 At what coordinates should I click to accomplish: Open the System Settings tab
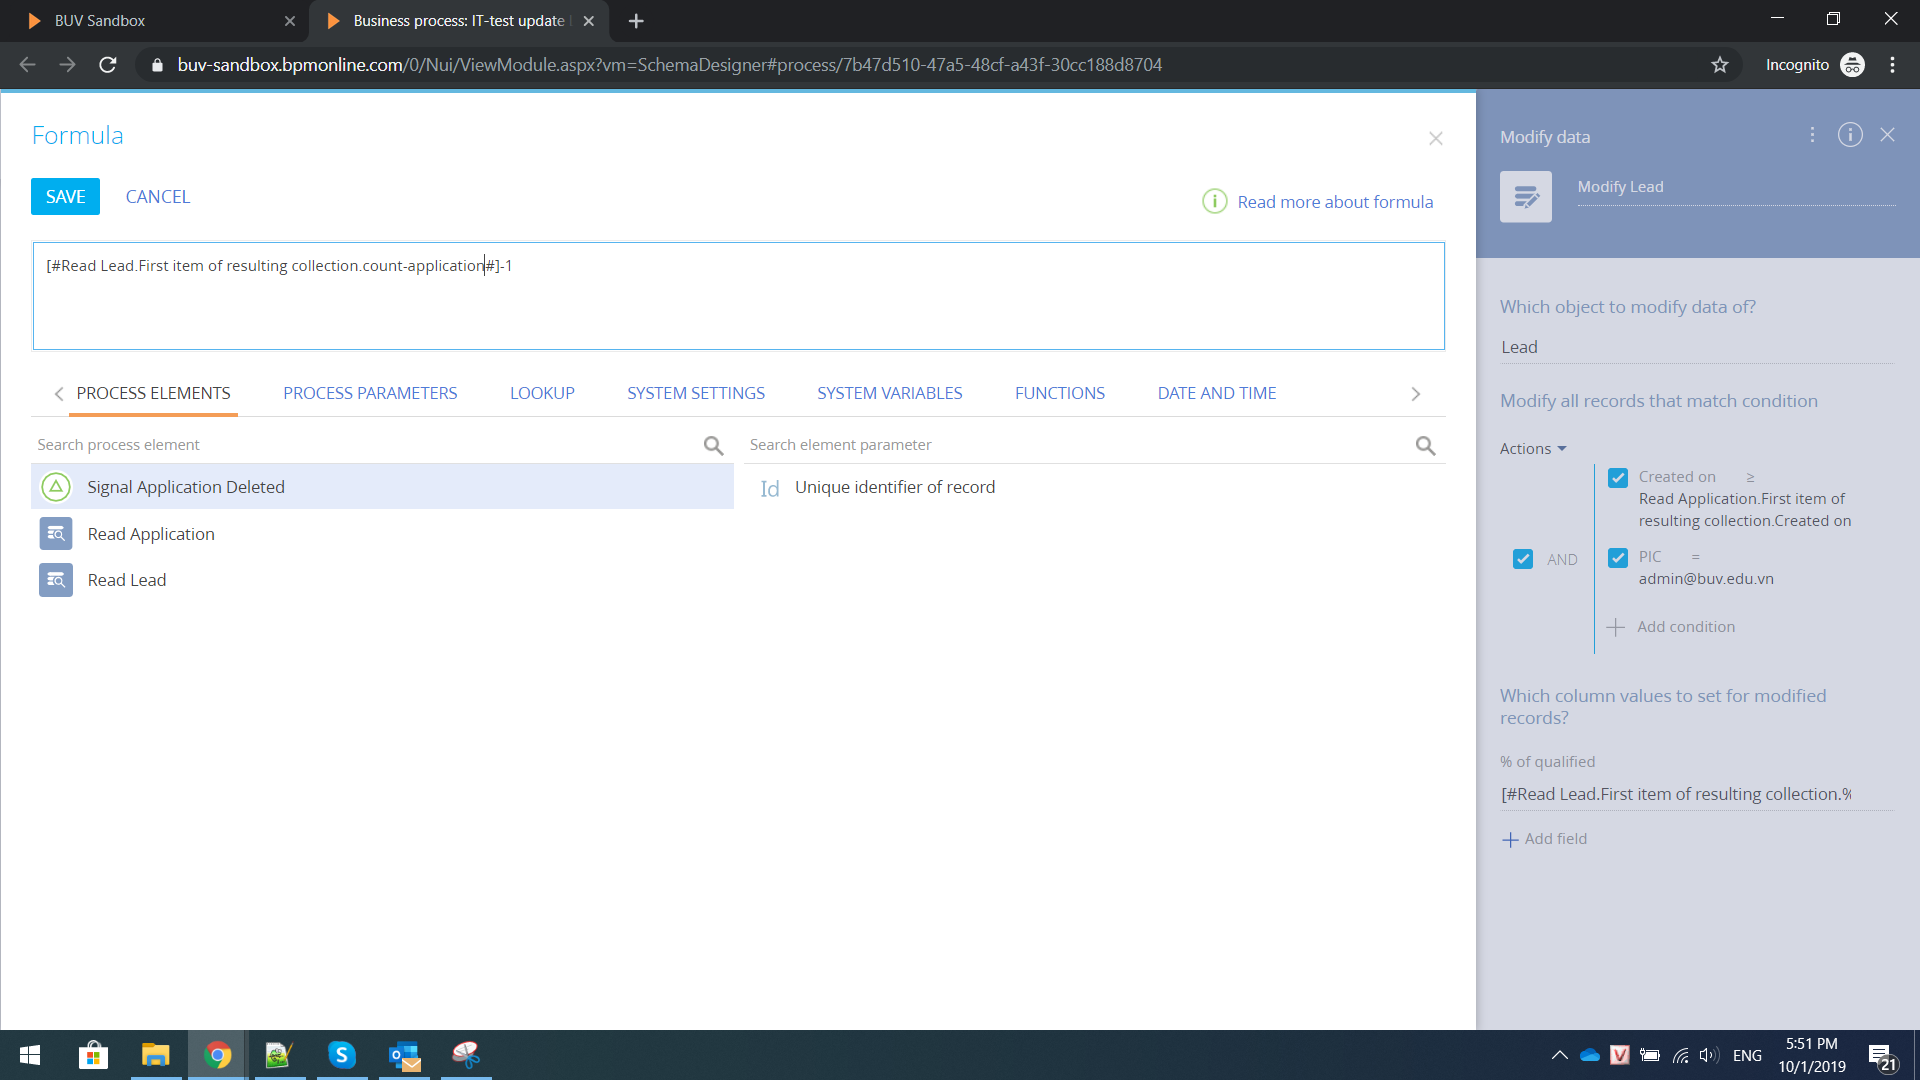point(696,393)
